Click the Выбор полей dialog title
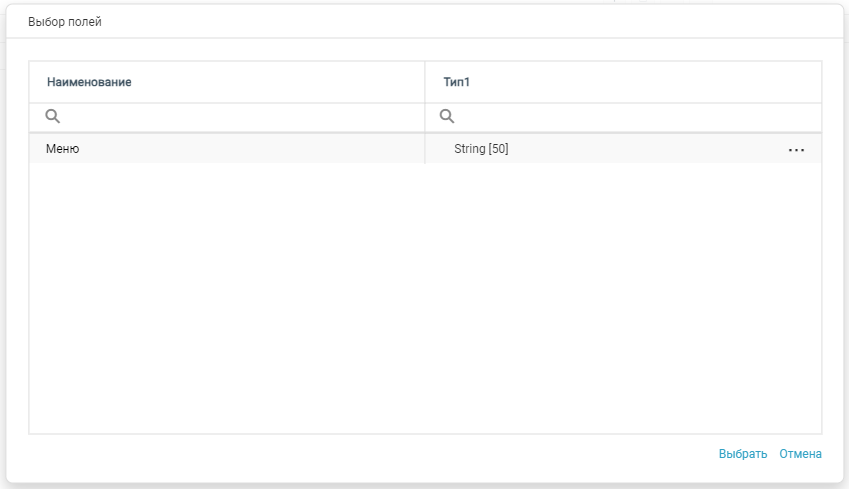Screen dimensions: 849x489 pos(65,22)
